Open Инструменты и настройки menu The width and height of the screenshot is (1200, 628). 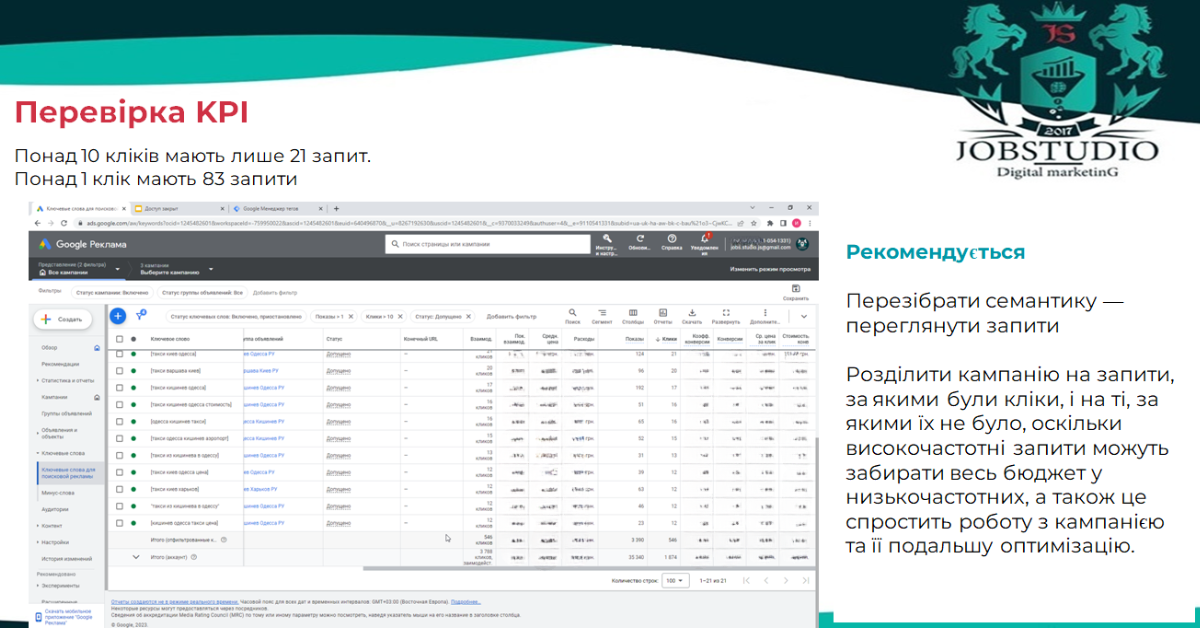(607, 242)
